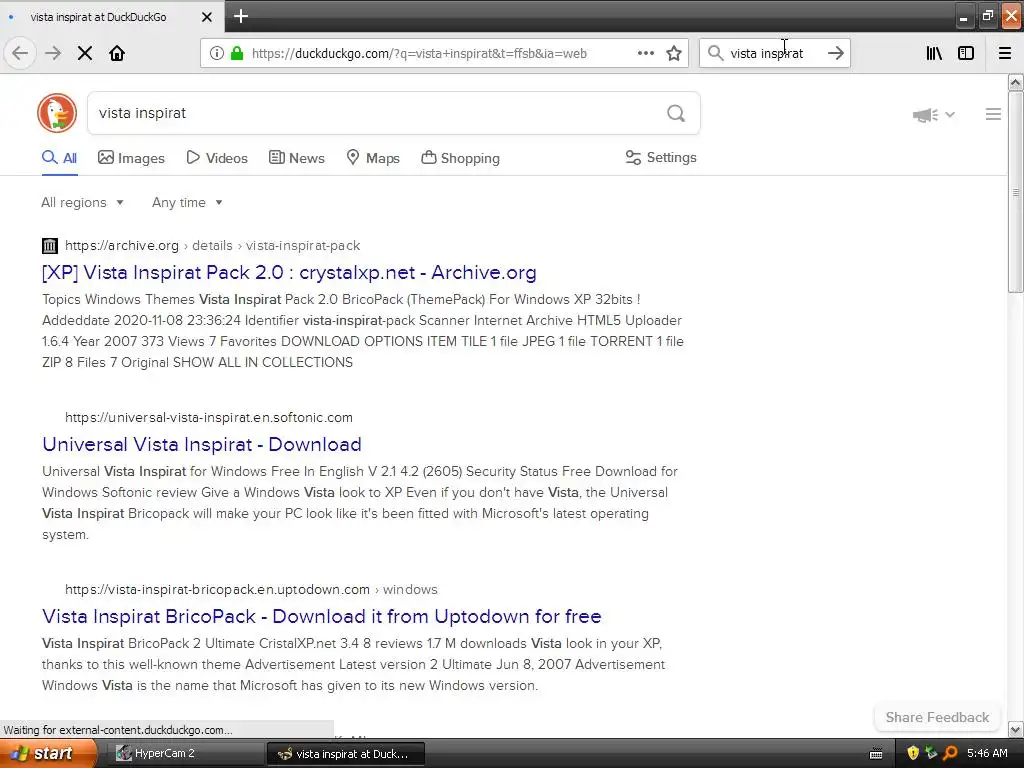The image size is (1024, 768).
Task: Show site information icon in the address bar
Action: click(x=217, y=53)
